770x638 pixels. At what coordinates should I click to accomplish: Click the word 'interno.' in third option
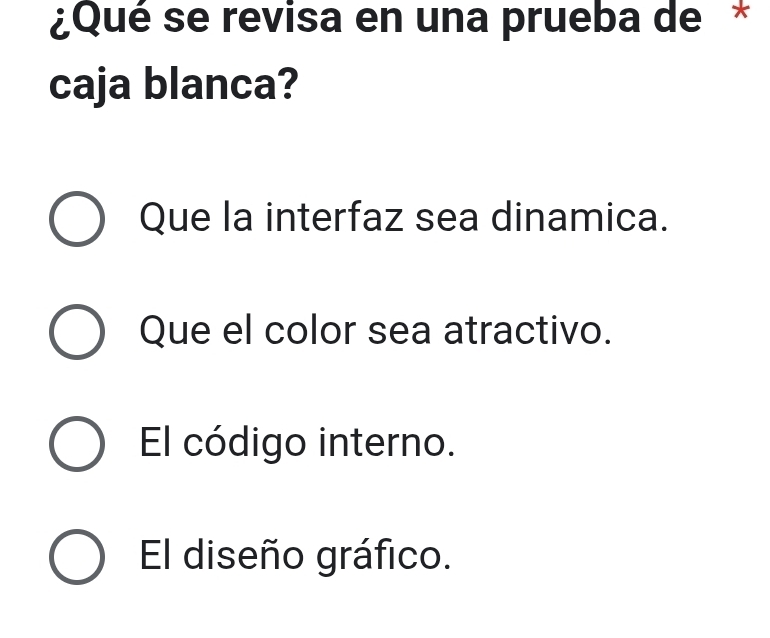[387, 444]
